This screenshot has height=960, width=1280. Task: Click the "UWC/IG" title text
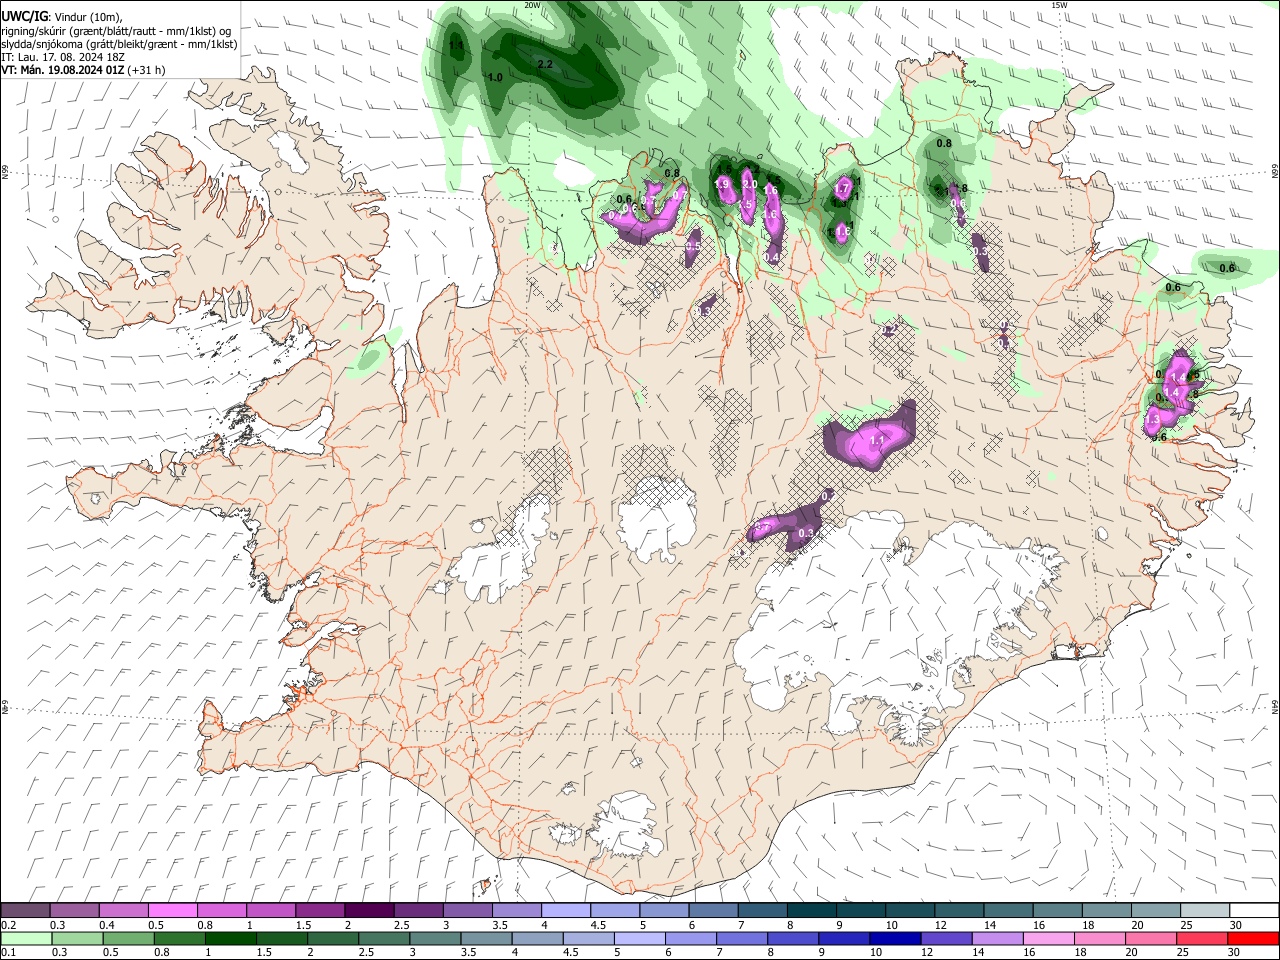click(x=24, y=15)
